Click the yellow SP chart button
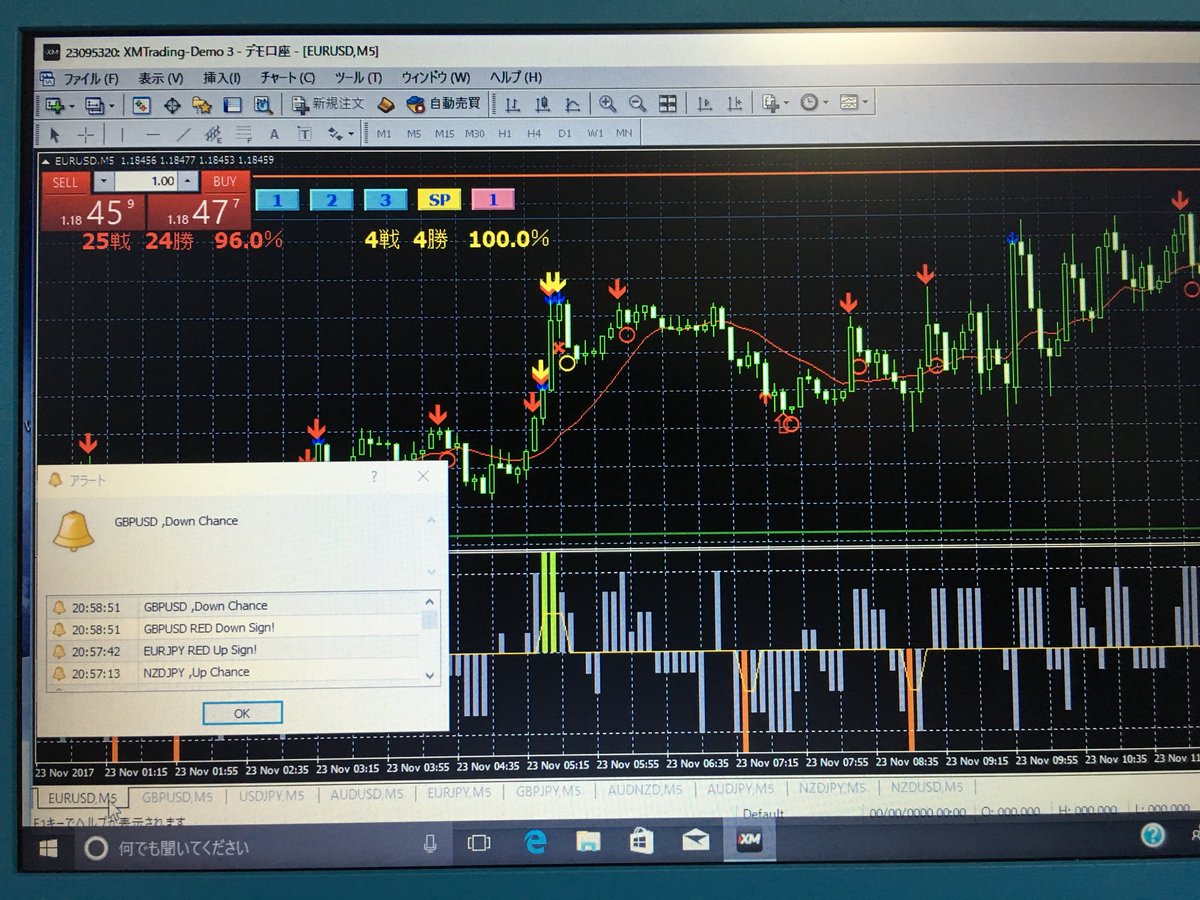 tap(439, 200)
